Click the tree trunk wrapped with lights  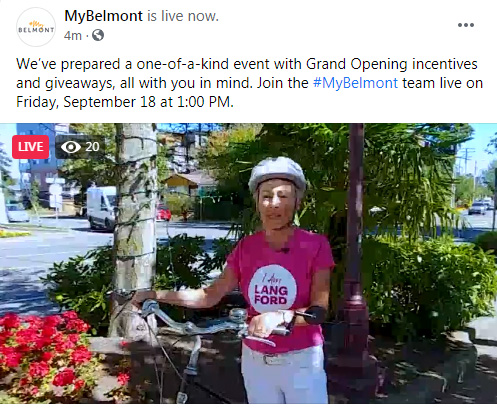(135, 230)
